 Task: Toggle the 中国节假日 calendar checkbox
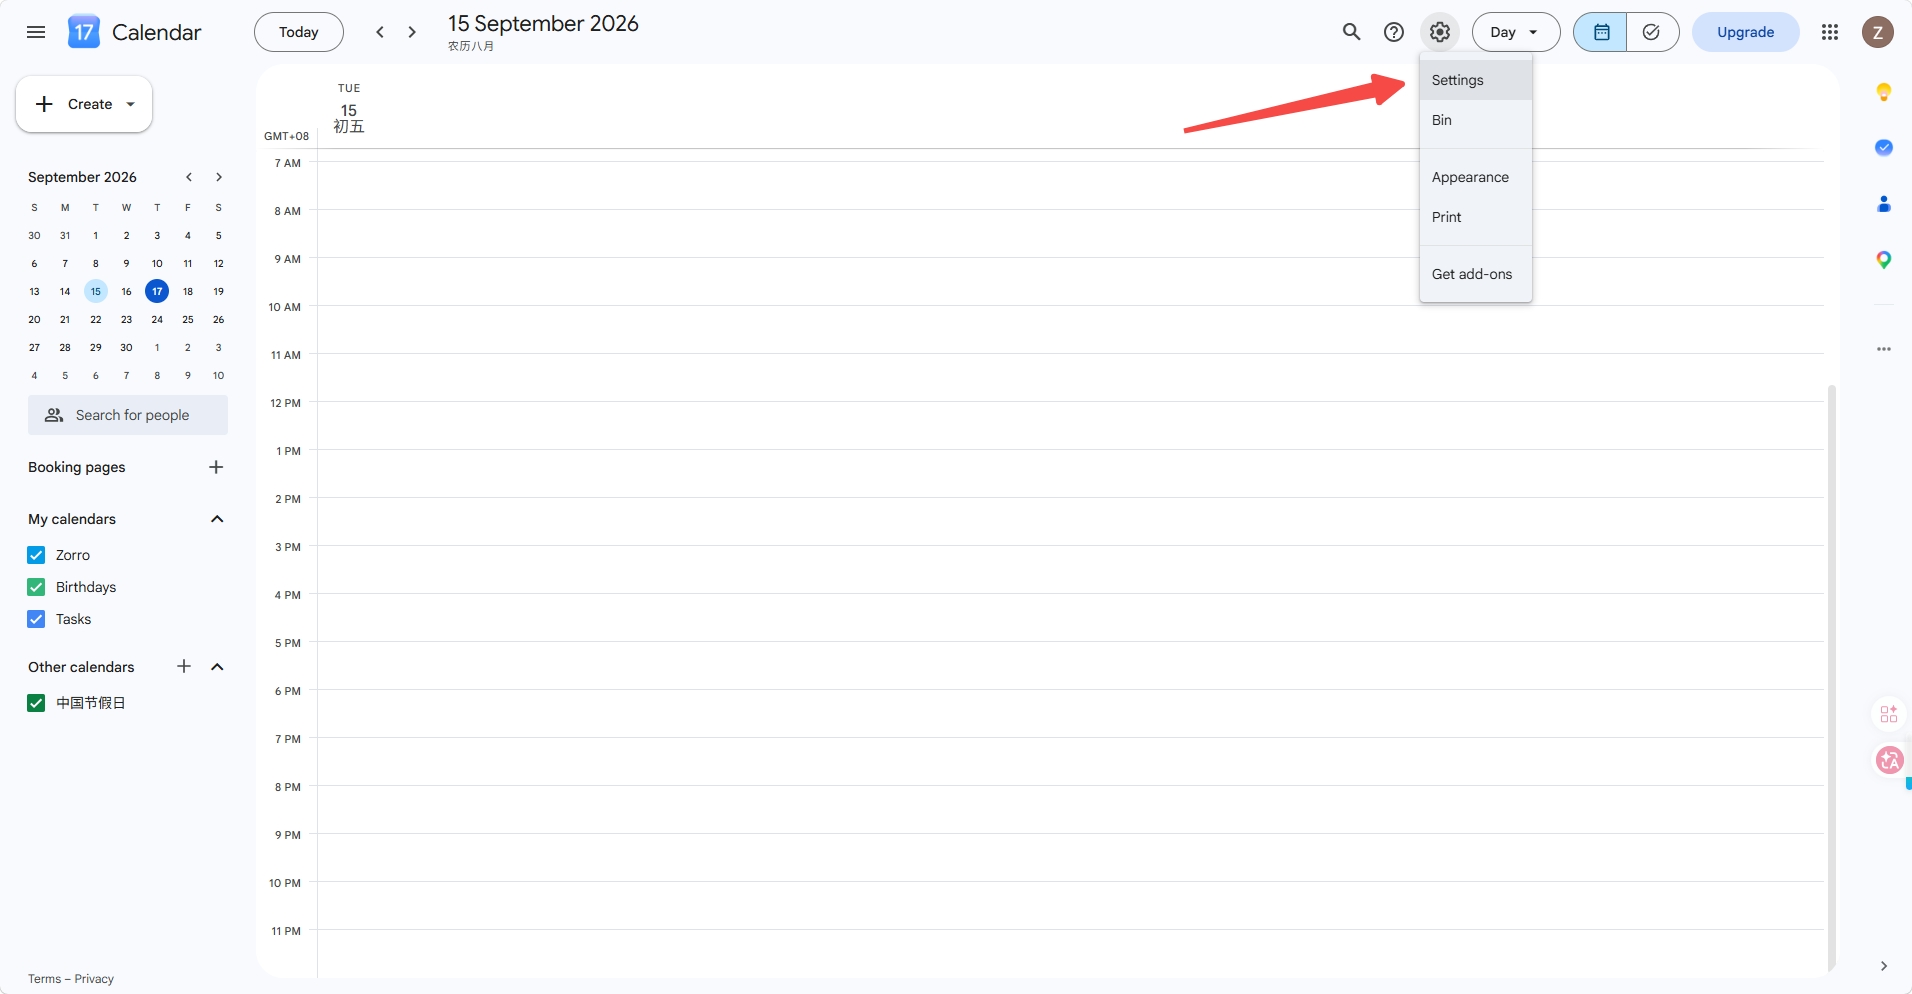pos(36,703)
